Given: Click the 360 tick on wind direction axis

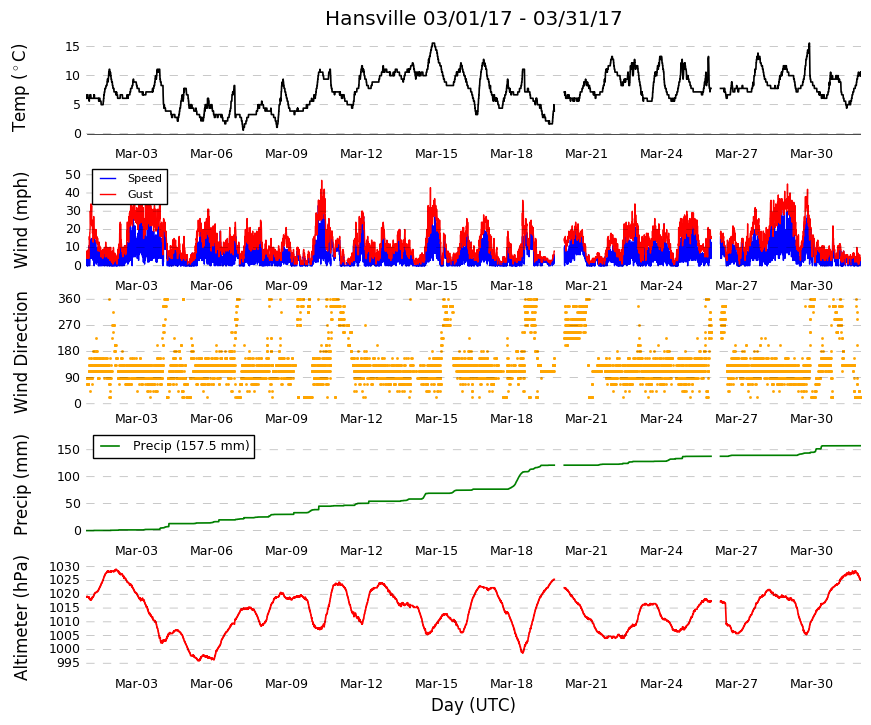Looking at the screenshot, I should pyautogui.click(x=69, y=299).
